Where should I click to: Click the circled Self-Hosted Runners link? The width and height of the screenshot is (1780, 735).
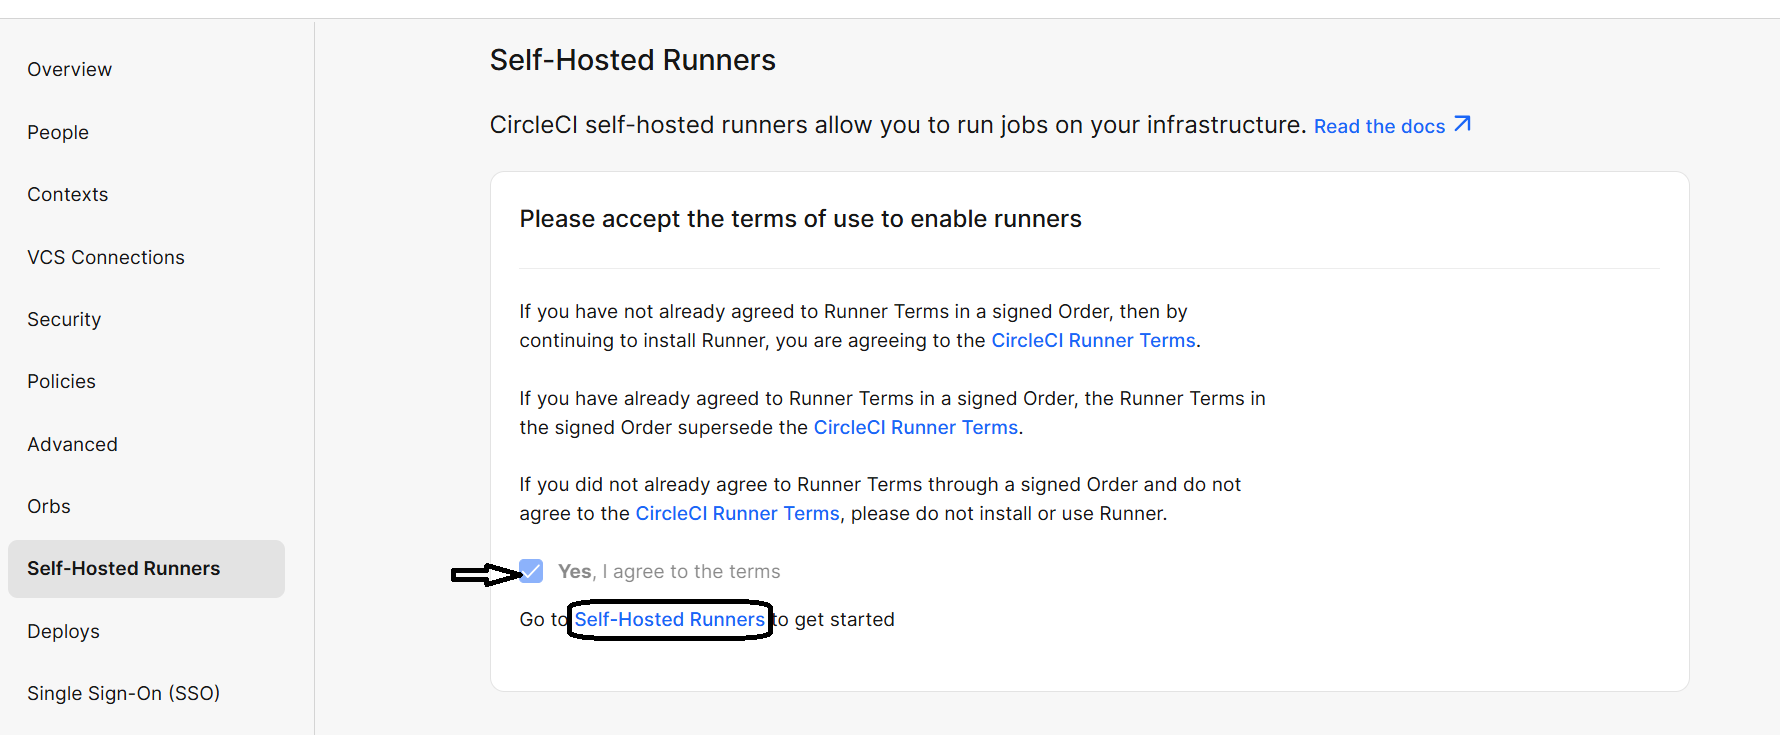(x=668, y=619)
